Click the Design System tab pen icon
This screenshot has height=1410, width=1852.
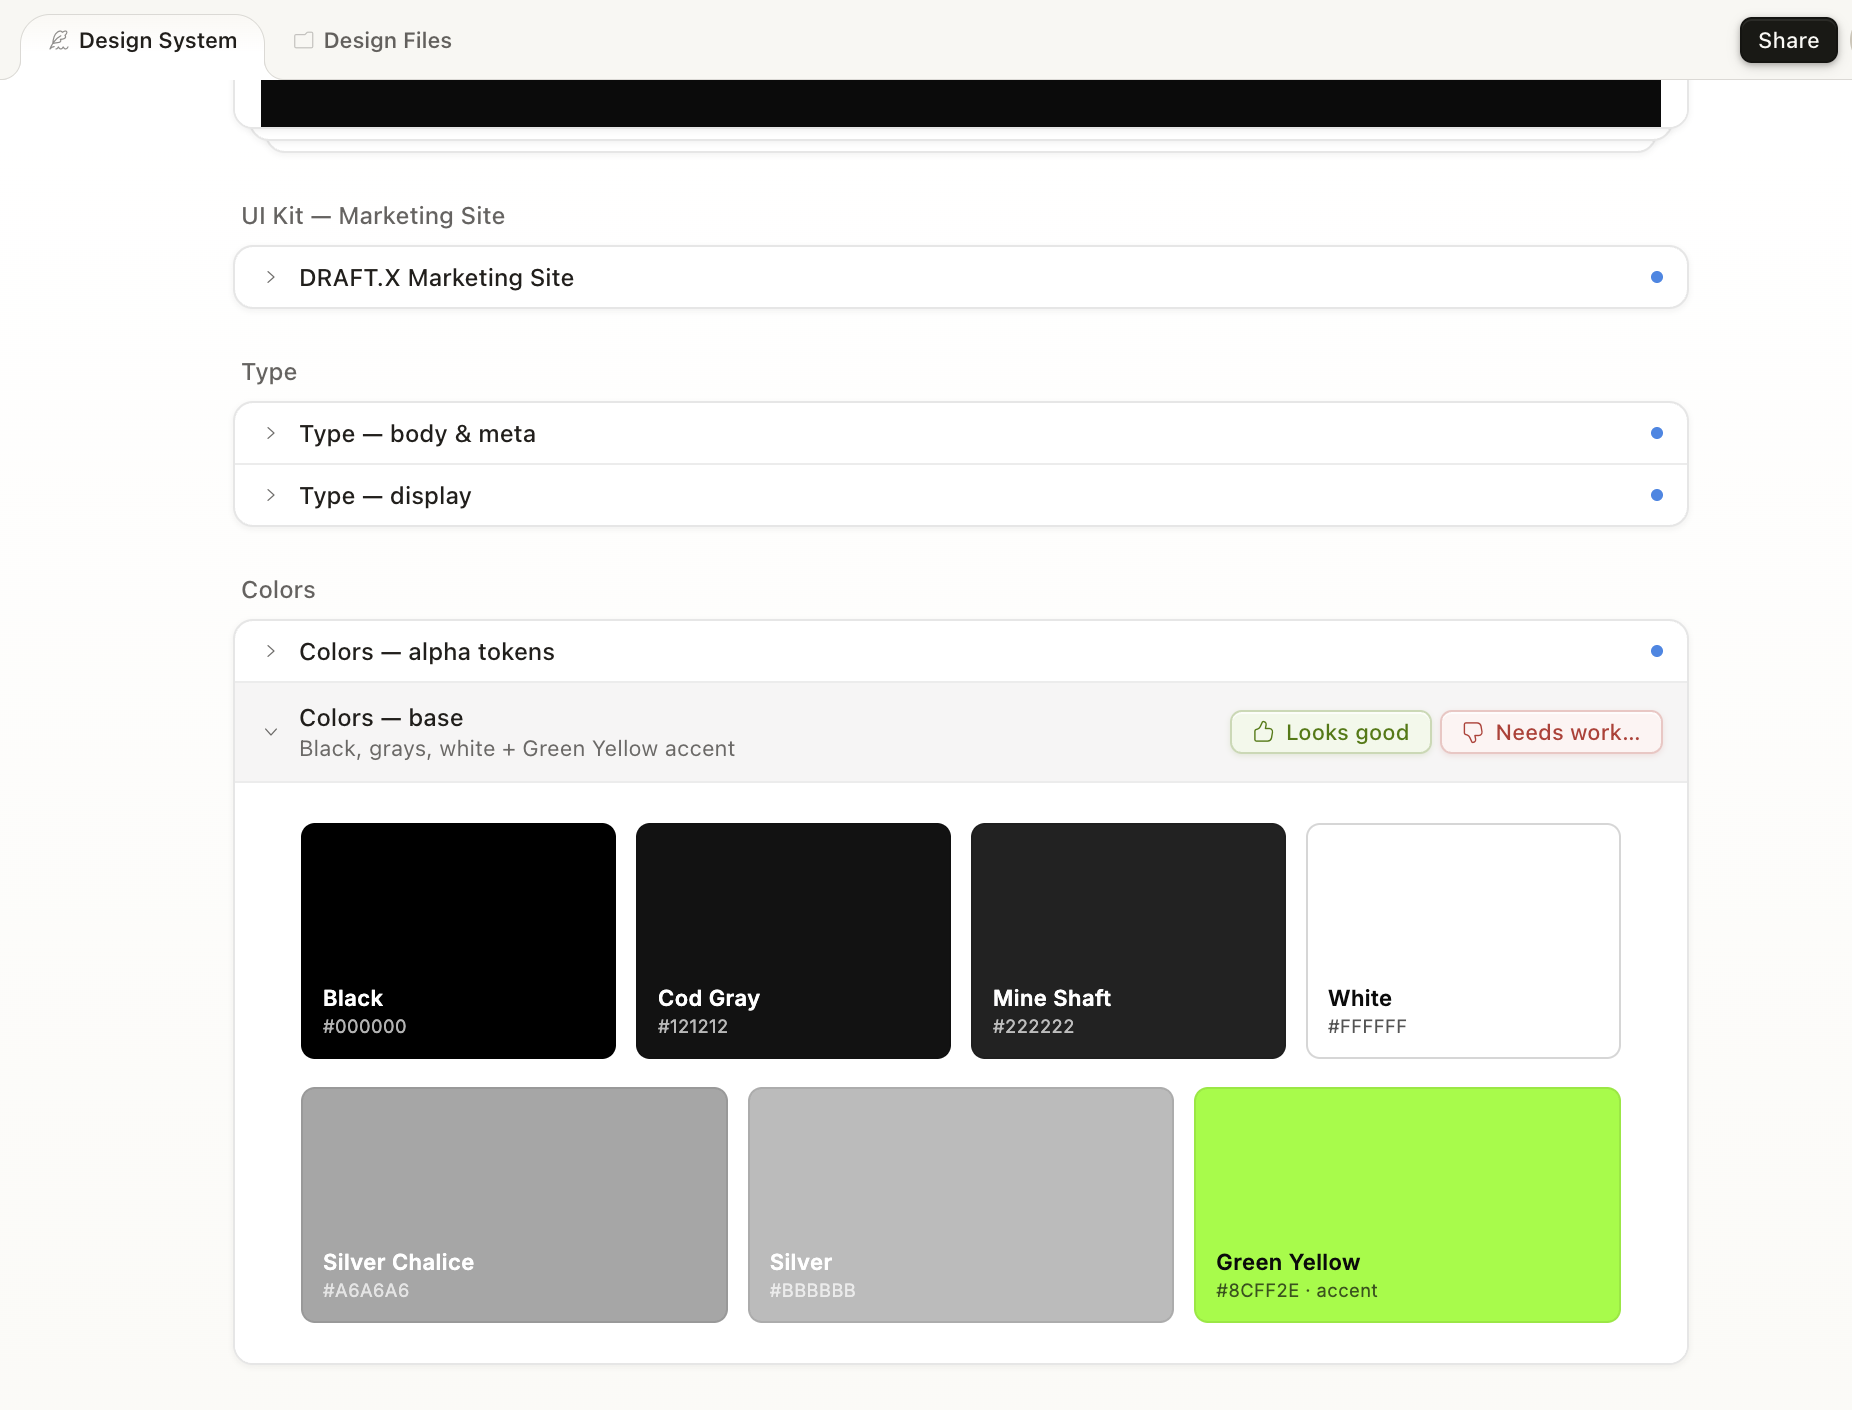tap(59, 41)
